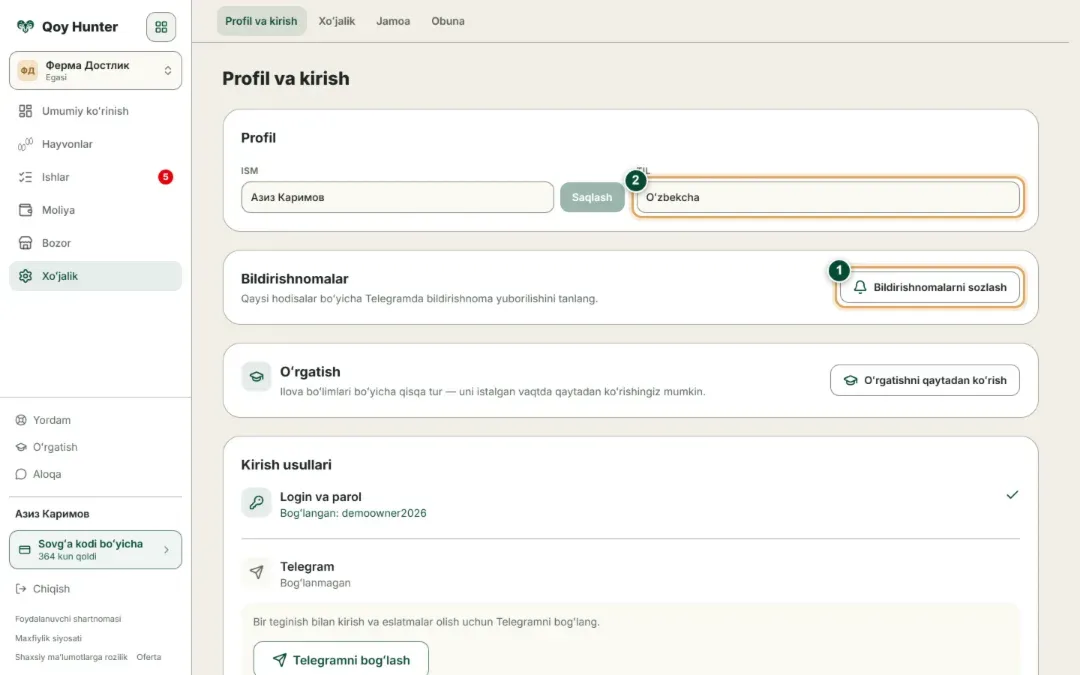Switch to the Obuna tab
Image resolution: width=1080 pixels, height=675 pixels.
448,21
